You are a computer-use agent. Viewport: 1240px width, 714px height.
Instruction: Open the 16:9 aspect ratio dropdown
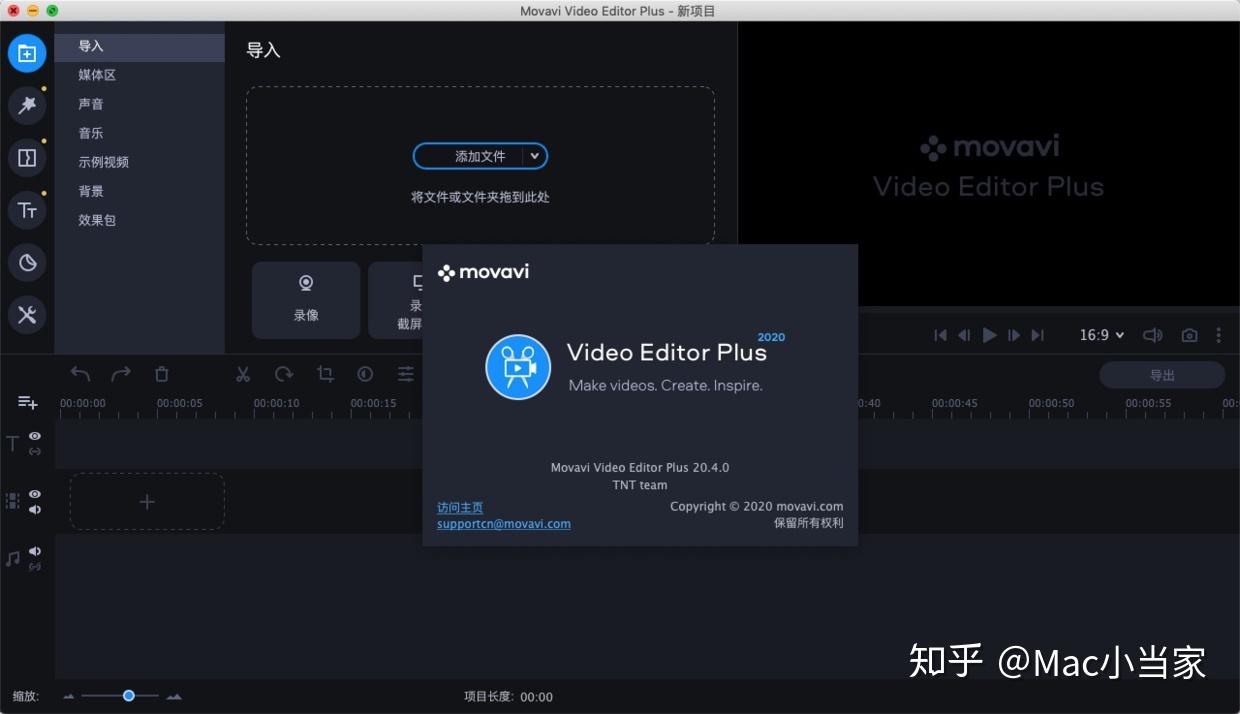point(1101,335)
